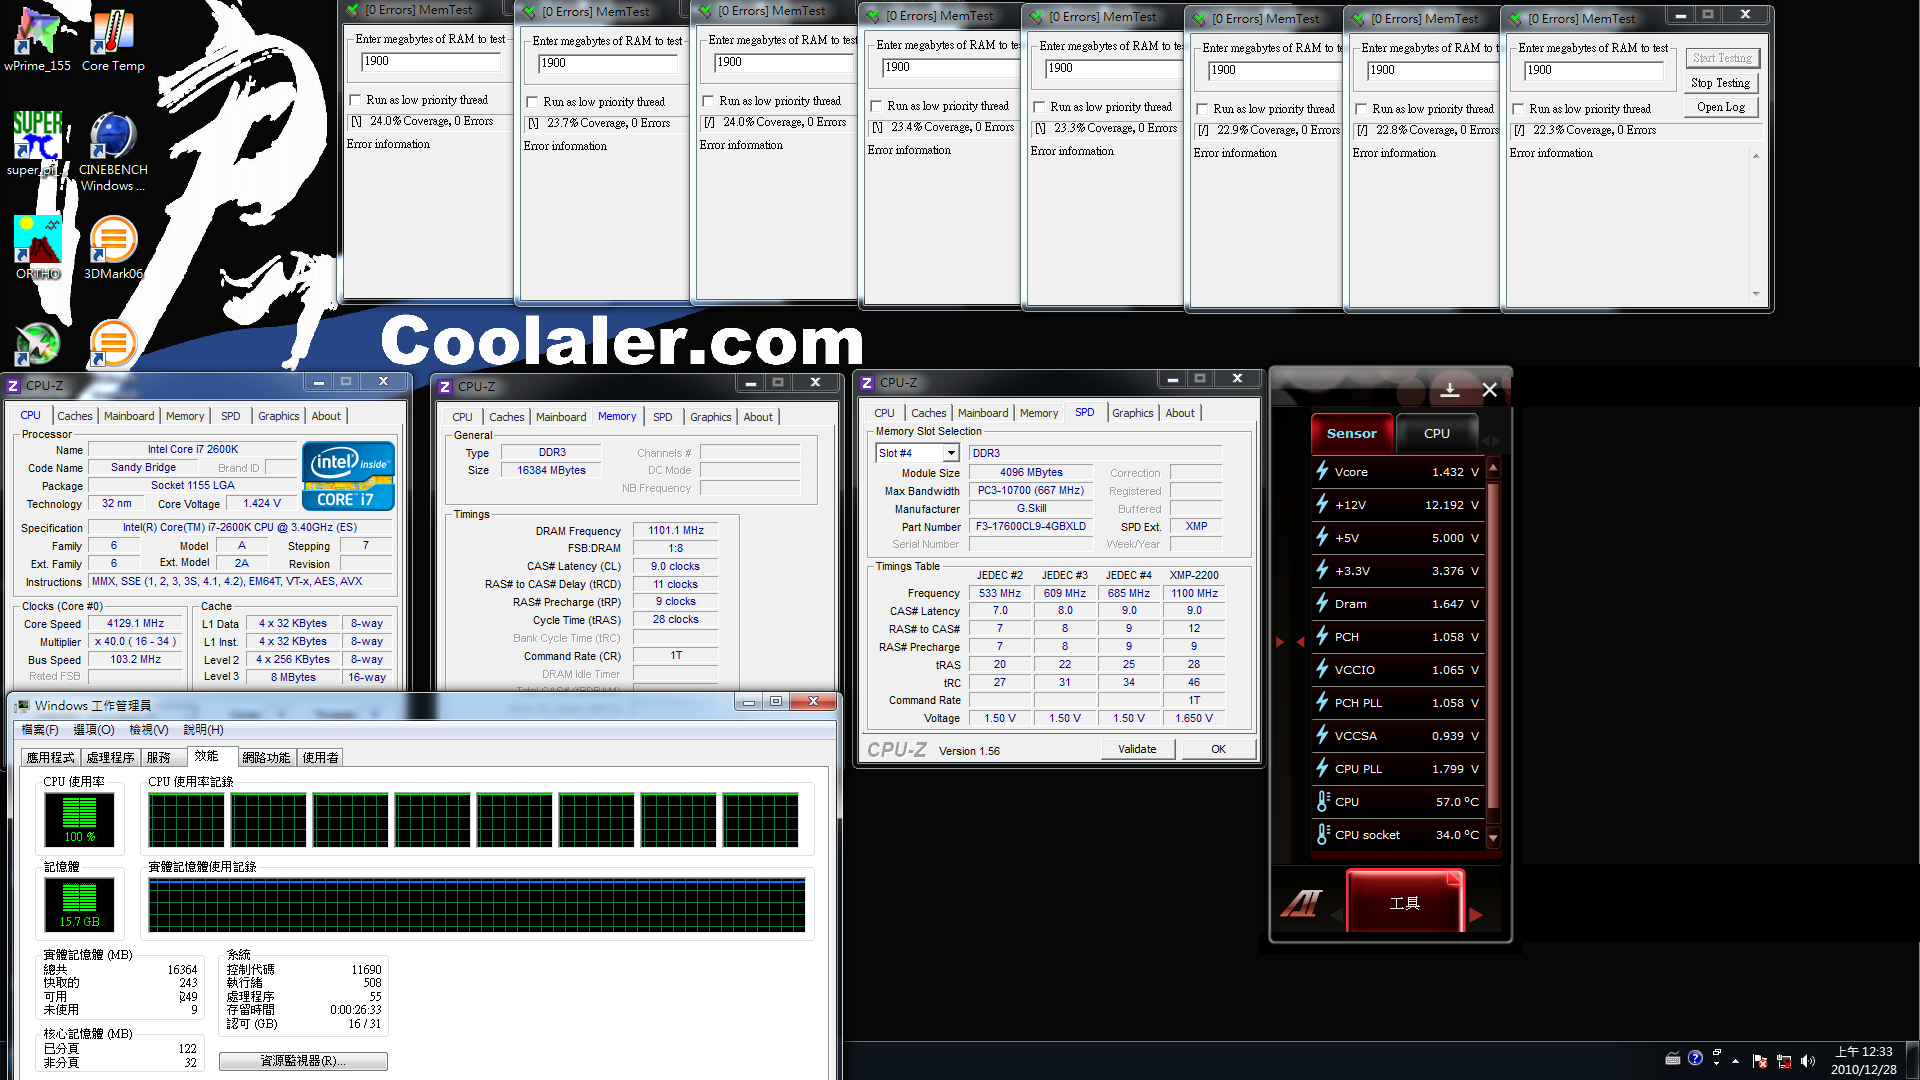
Task: Click the lightning icon beside Vcore
Action: [1322, 471]
